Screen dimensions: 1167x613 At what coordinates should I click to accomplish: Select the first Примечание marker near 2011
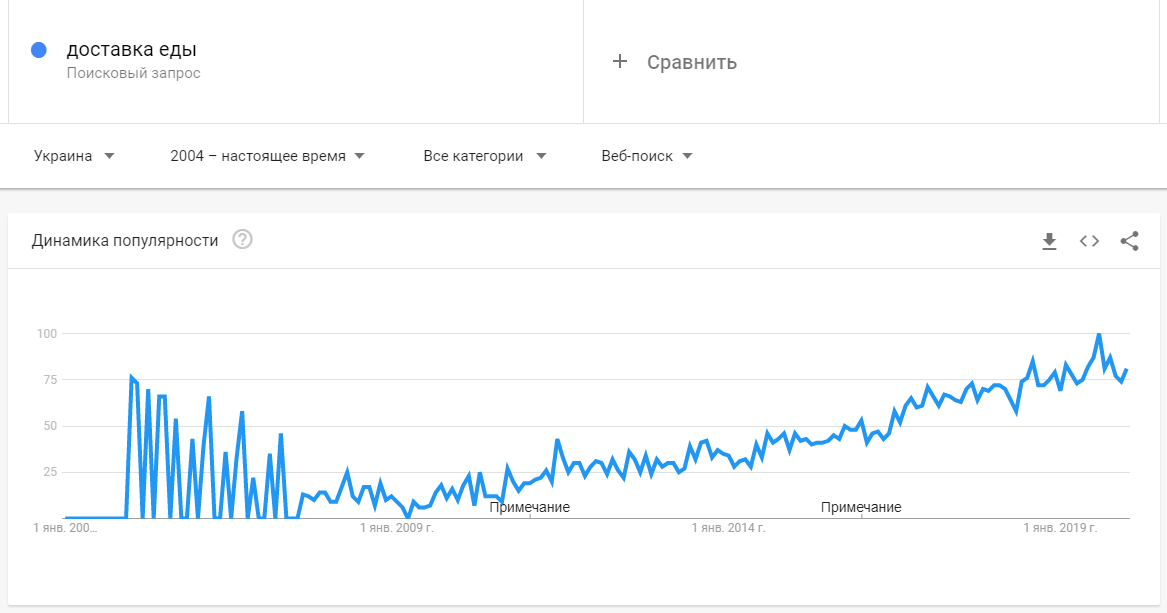click(530, 507)
